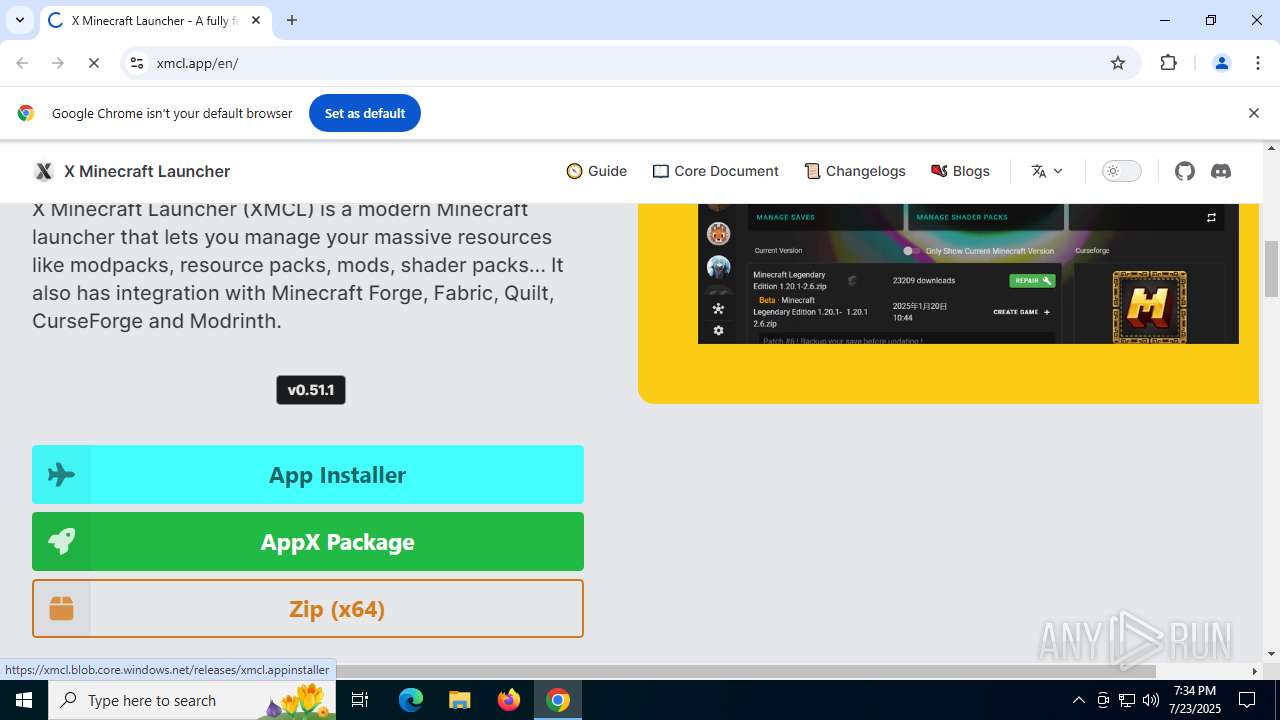Dismiss the default browser notification bar
The width and height of the screenshot is (1280, 720).
pos(1253,113)
